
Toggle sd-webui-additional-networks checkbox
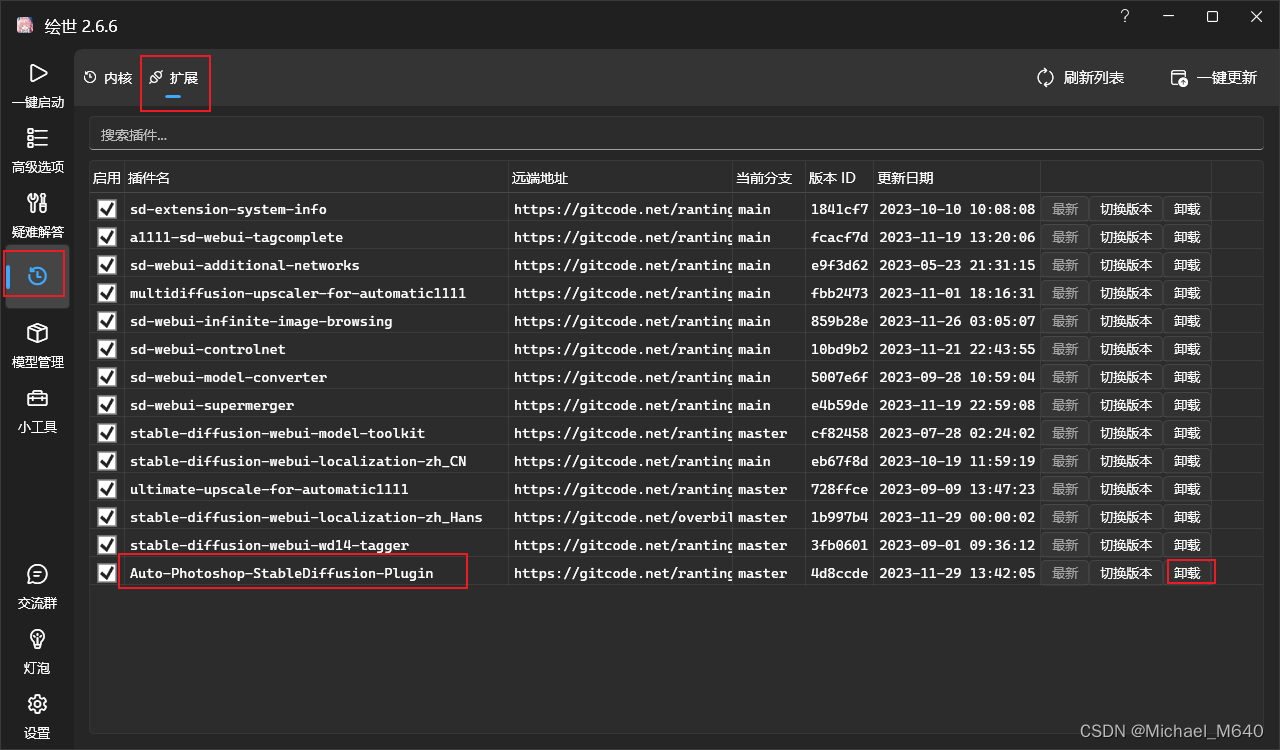click(107, 265)
